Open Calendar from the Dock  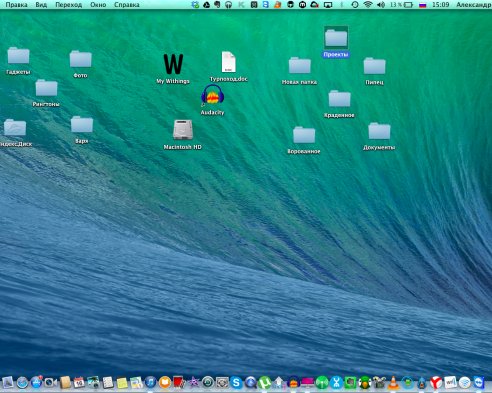click(x=79, y=382)
